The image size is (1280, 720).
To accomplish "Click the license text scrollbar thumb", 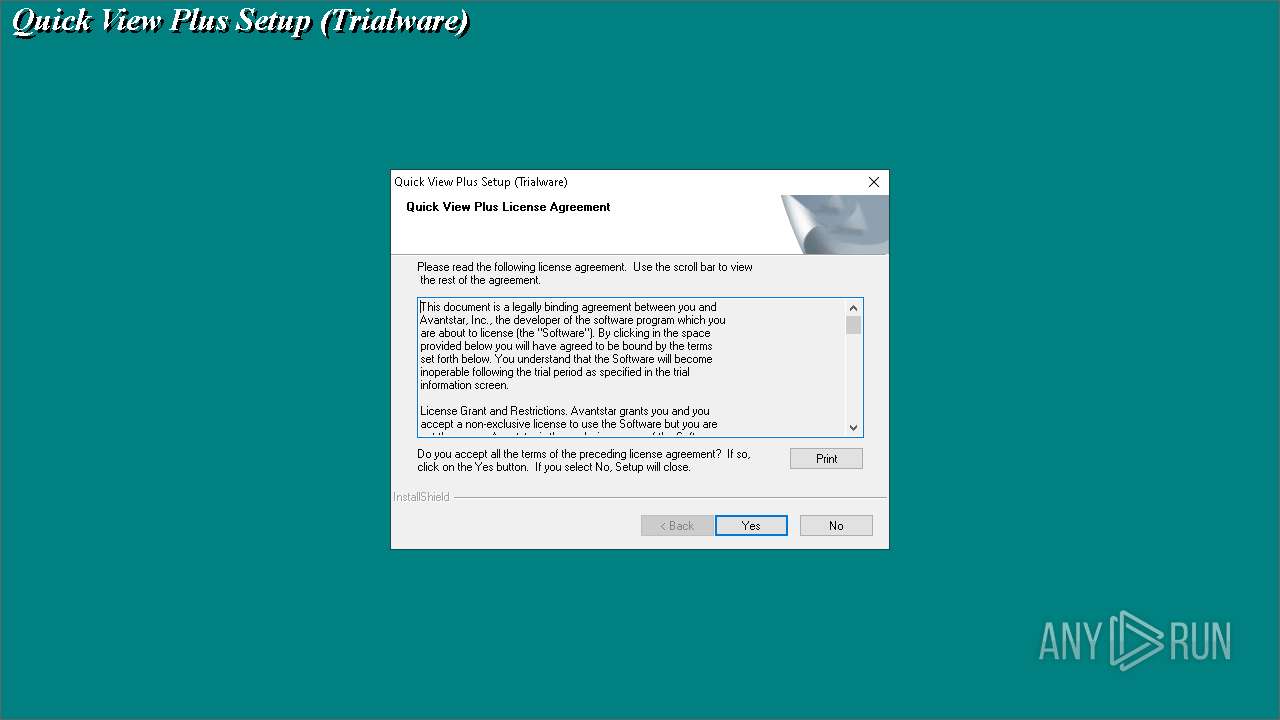I will [x=853, y=326].
